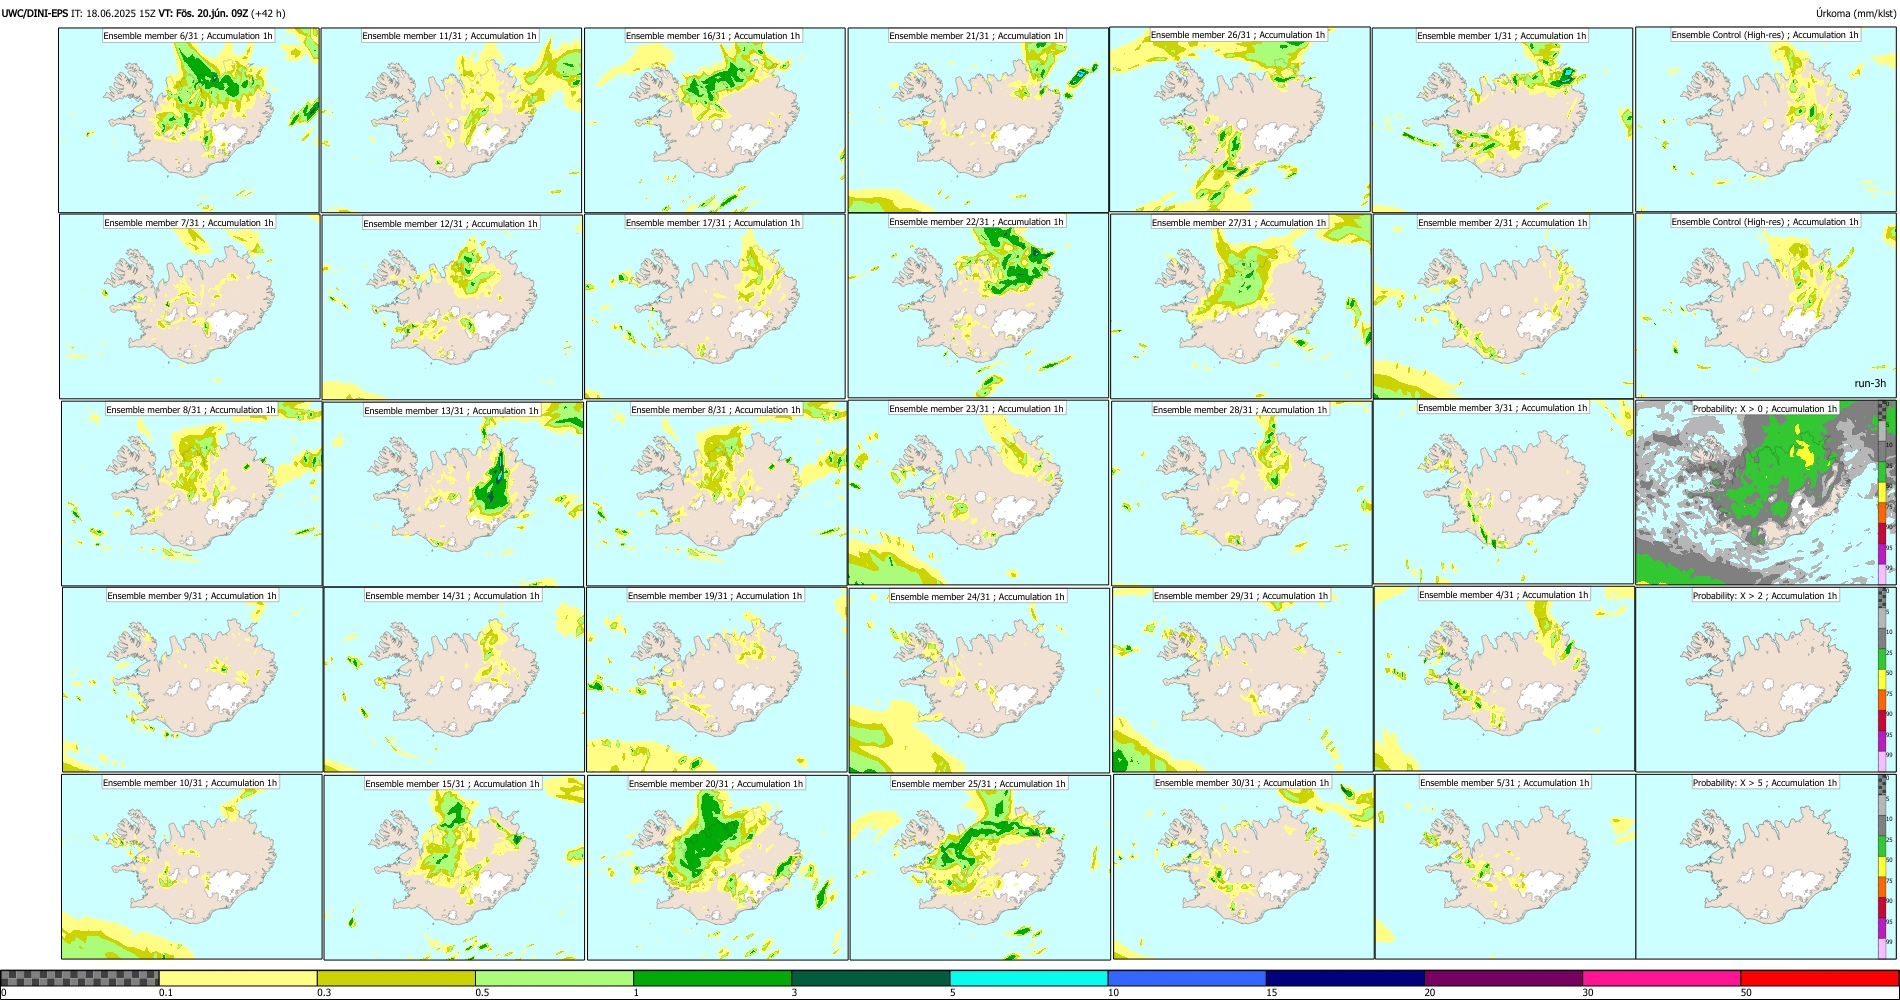The width and height of the screenshot is (1900, 1000).
Task: Click the light yellow 0.1–0.3 legend swatch
Action: [x=238, y=978]
